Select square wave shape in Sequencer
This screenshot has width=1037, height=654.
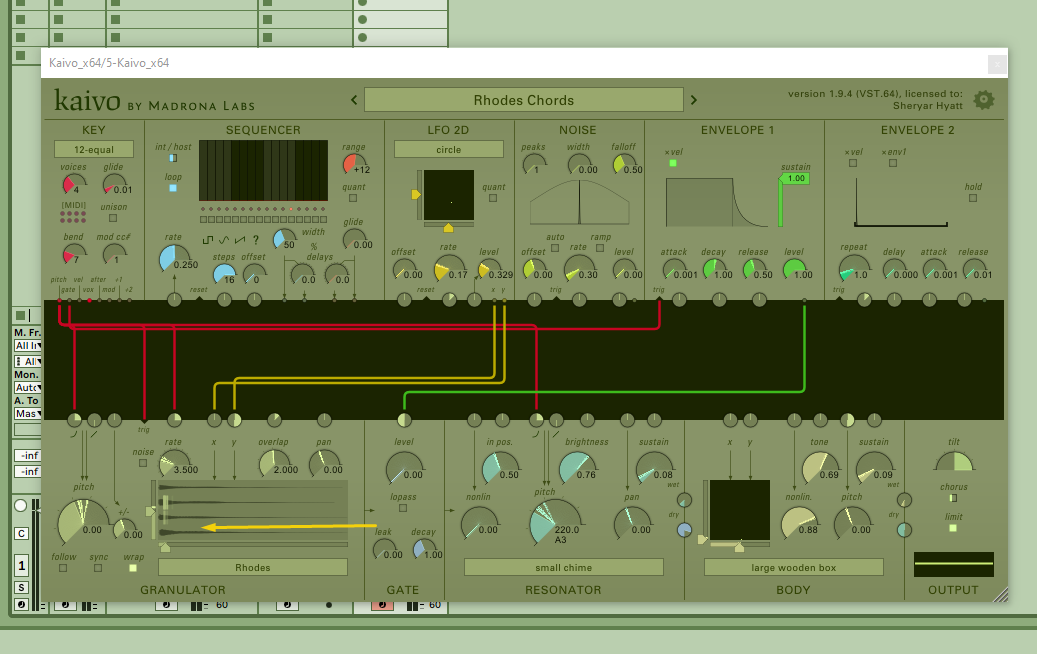[208, 240]
